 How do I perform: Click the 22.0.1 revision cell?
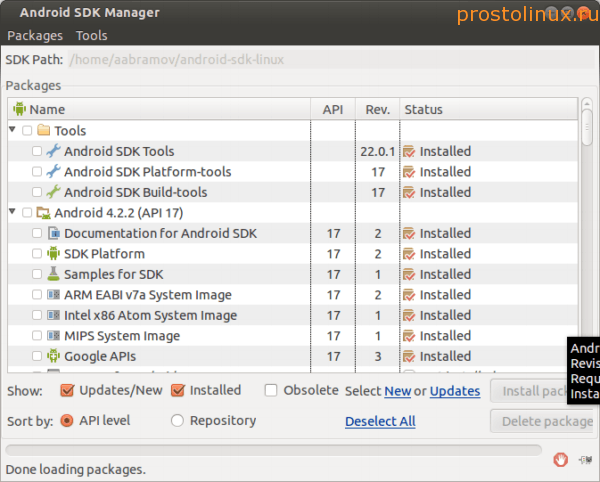tap(378, 151)
